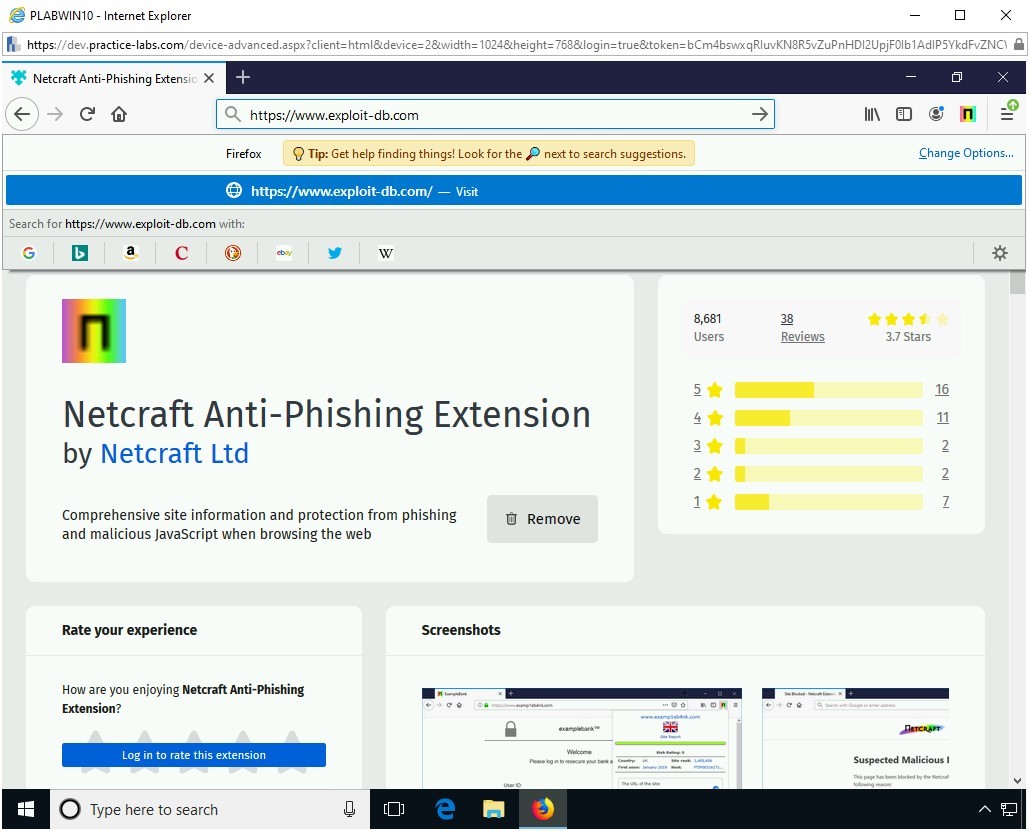The image size is (1030, 833).
Task: Click the 5-star rating bar
Action: (828, 390)
